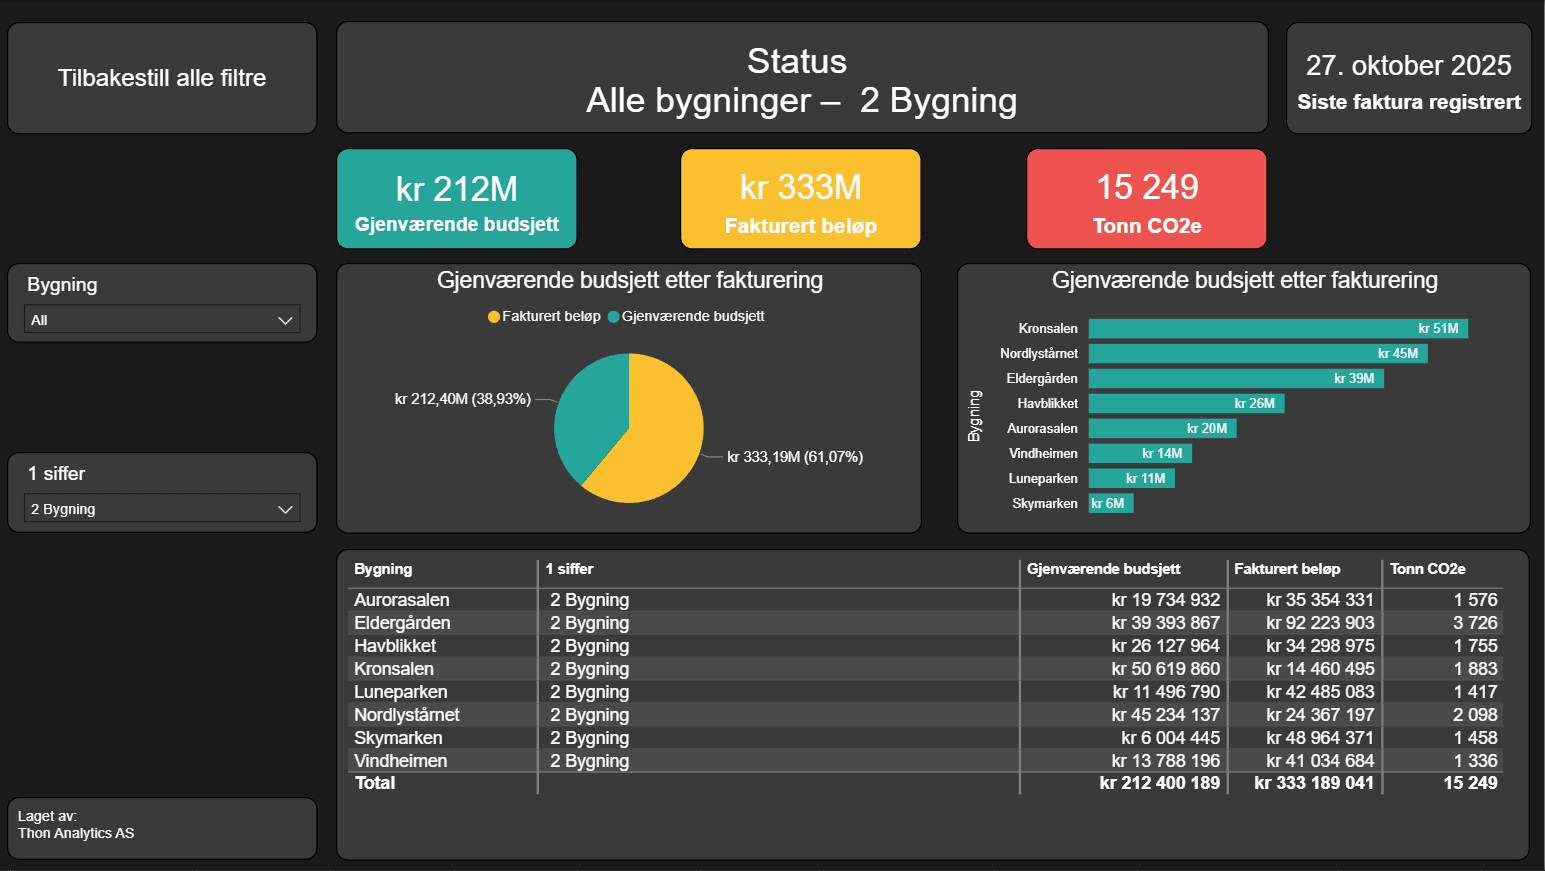Viewport: 1545px width, 871px height.
Task: Open the Bygning filter dropdown
Action: click(x=161, y=320)
